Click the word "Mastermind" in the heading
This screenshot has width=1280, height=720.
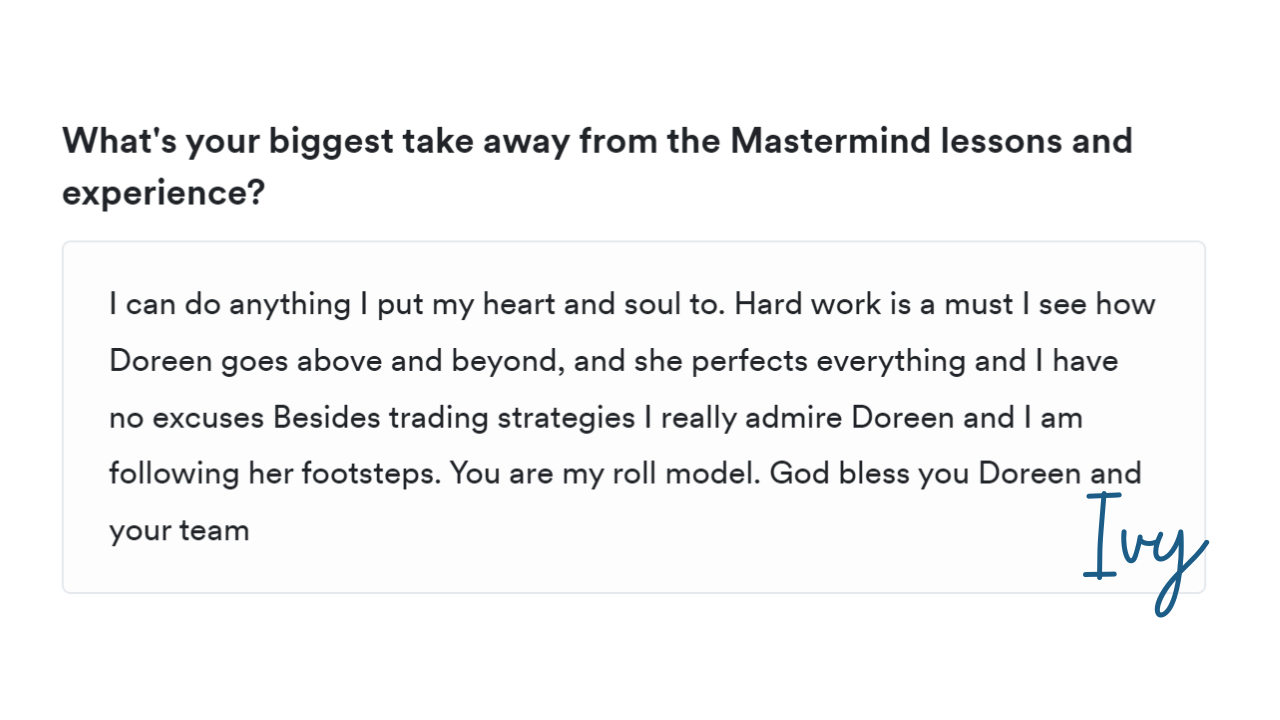(830, 141)
